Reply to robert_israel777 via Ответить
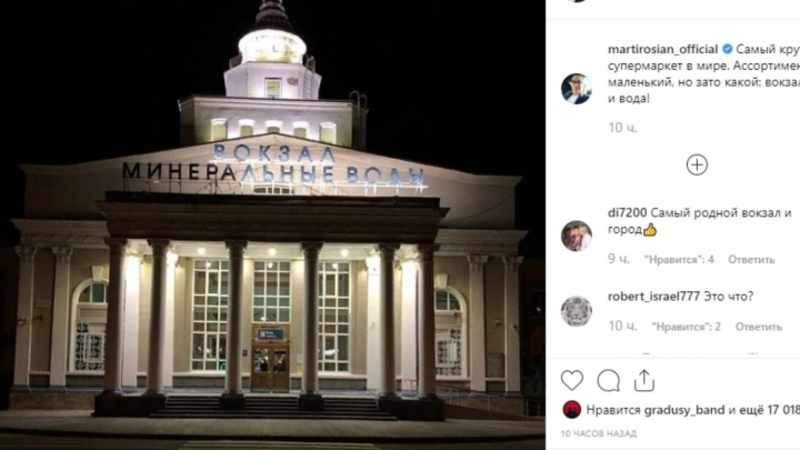Screen dimensions: 800x450 (758, 327)
